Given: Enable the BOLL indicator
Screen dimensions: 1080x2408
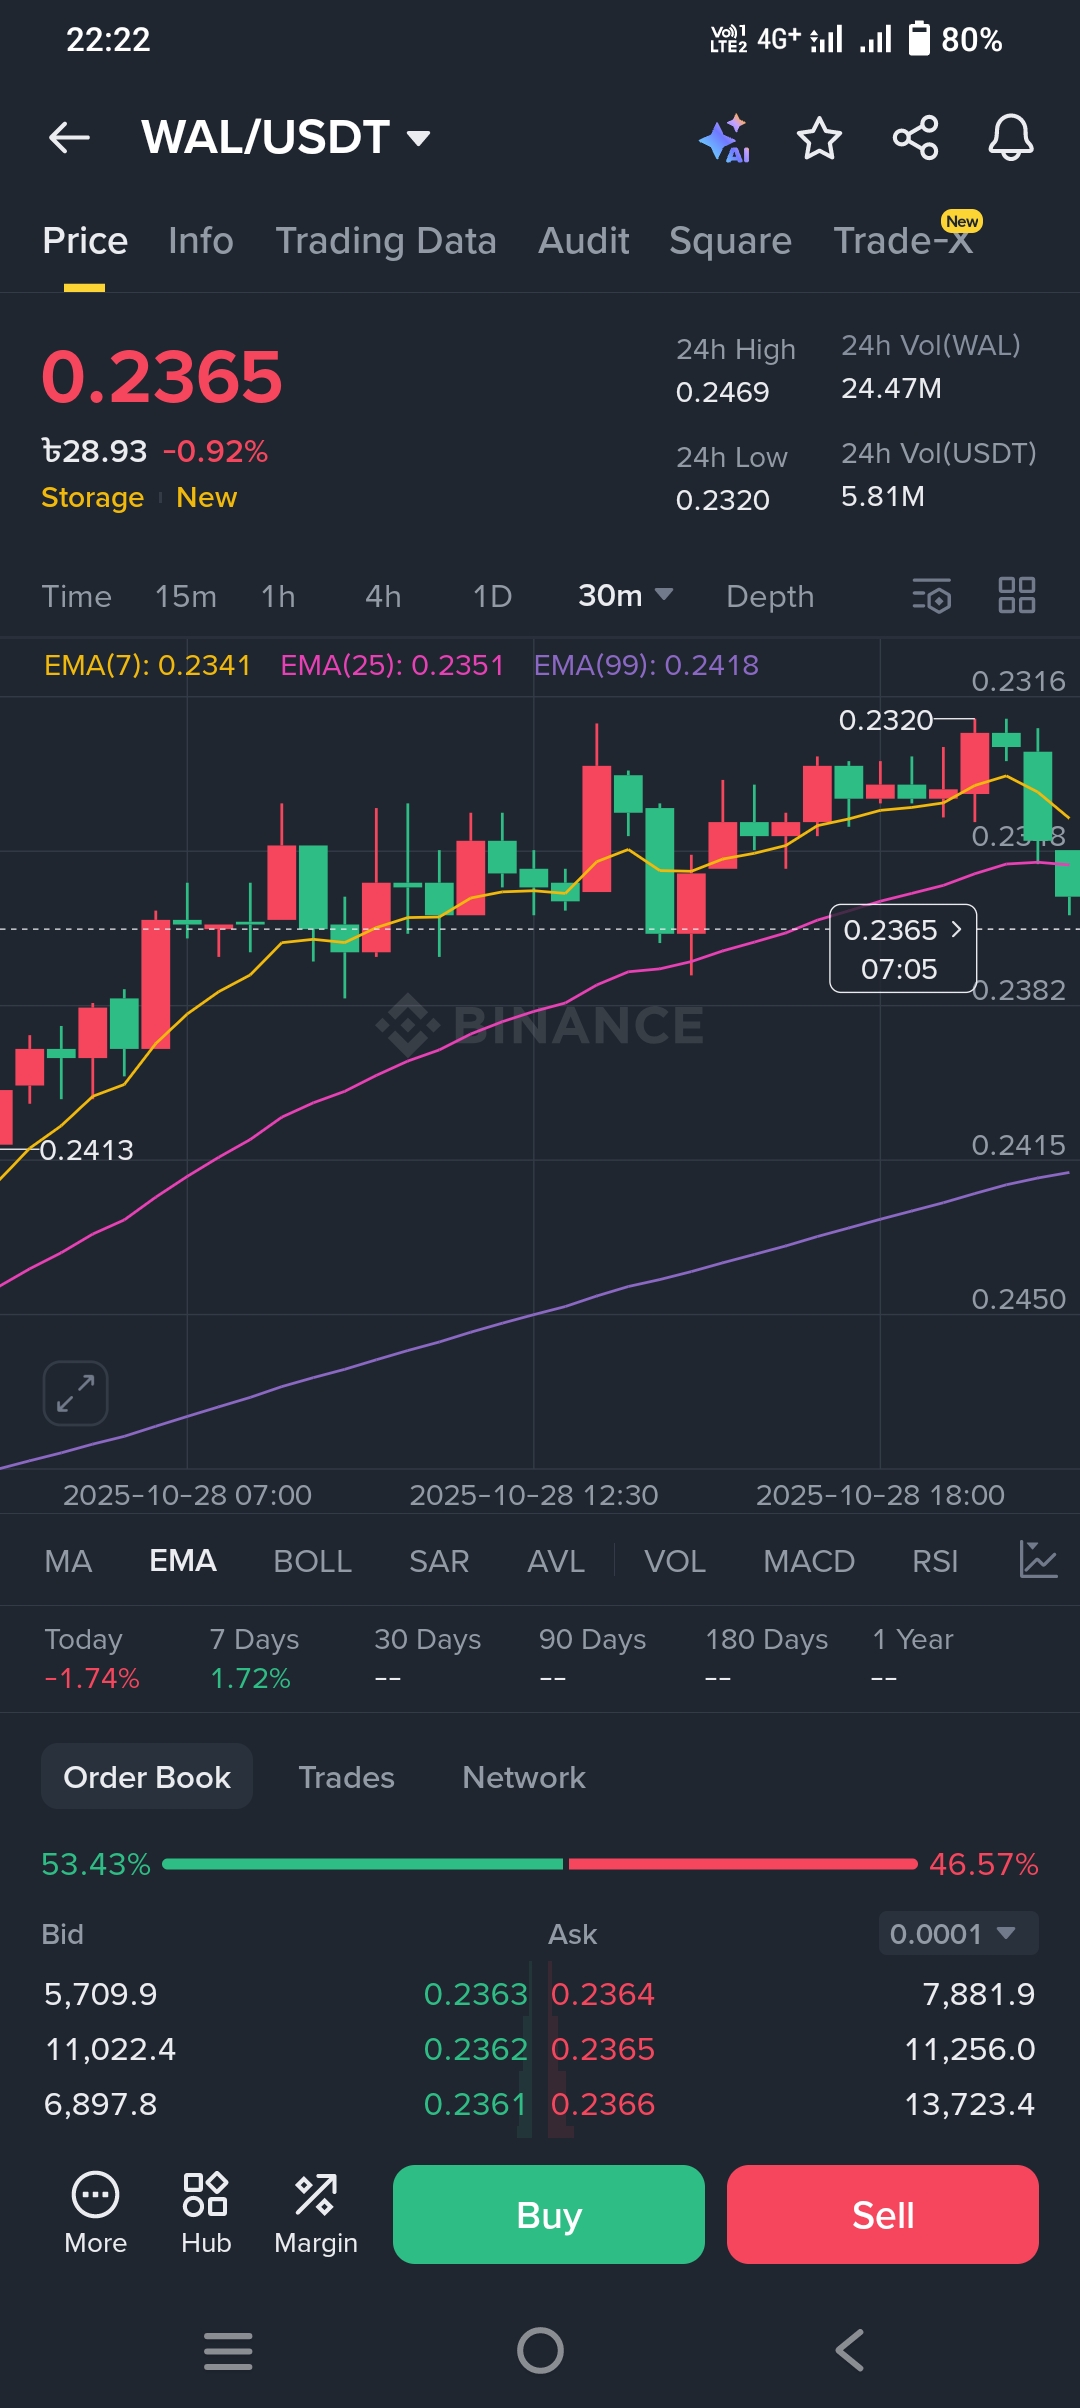Looking at the screenshot, I should click(312, 1560).
